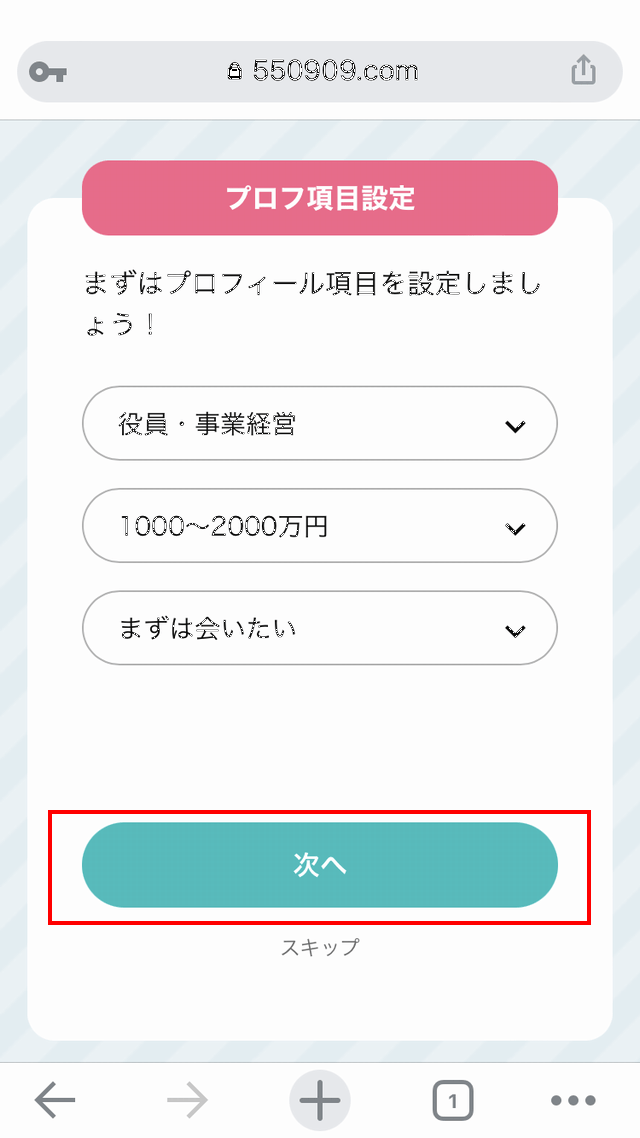
Task: Open a new tab with plus icon
Action: coord(320,1101)
